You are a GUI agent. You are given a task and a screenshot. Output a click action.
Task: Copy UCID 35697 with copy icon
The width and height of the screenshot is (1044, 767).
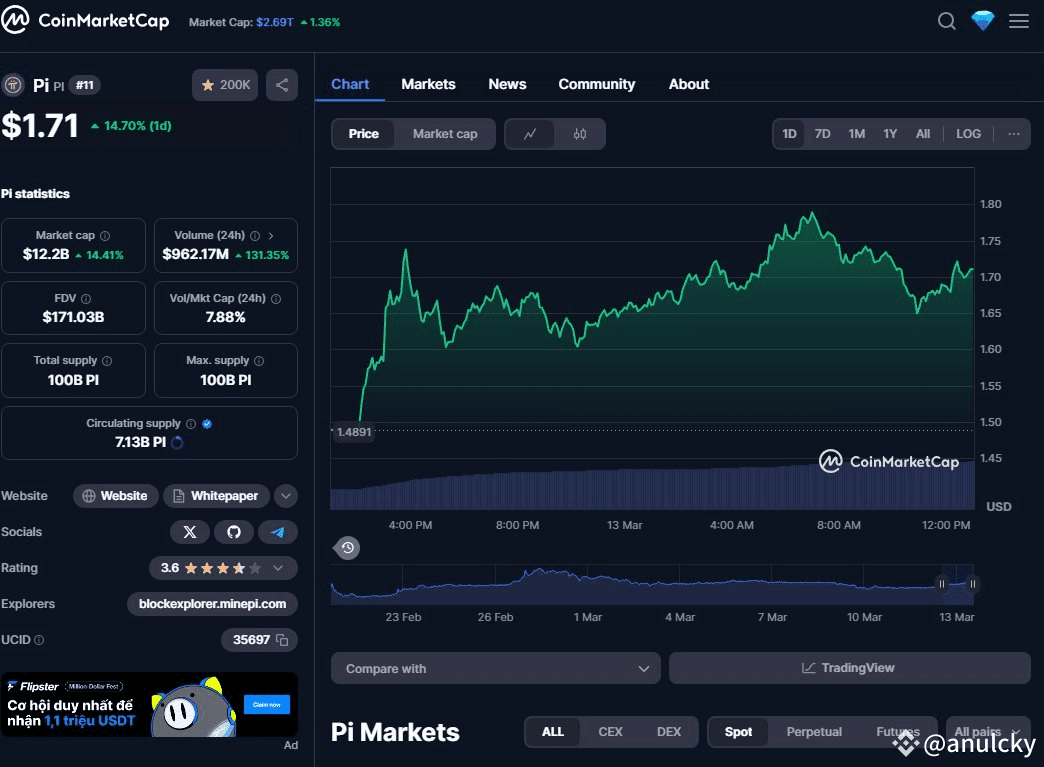coord(282,640)
